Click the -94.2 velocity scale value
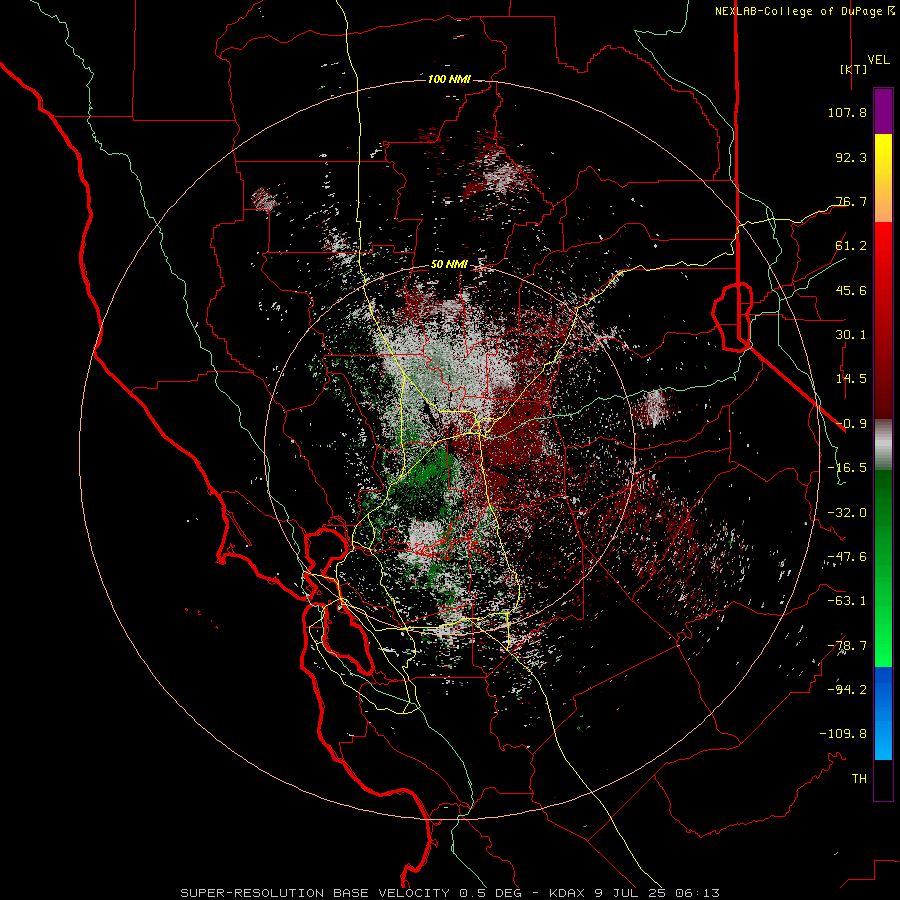The height and width of the screenshot is (900, 900). tap(847, 689)
